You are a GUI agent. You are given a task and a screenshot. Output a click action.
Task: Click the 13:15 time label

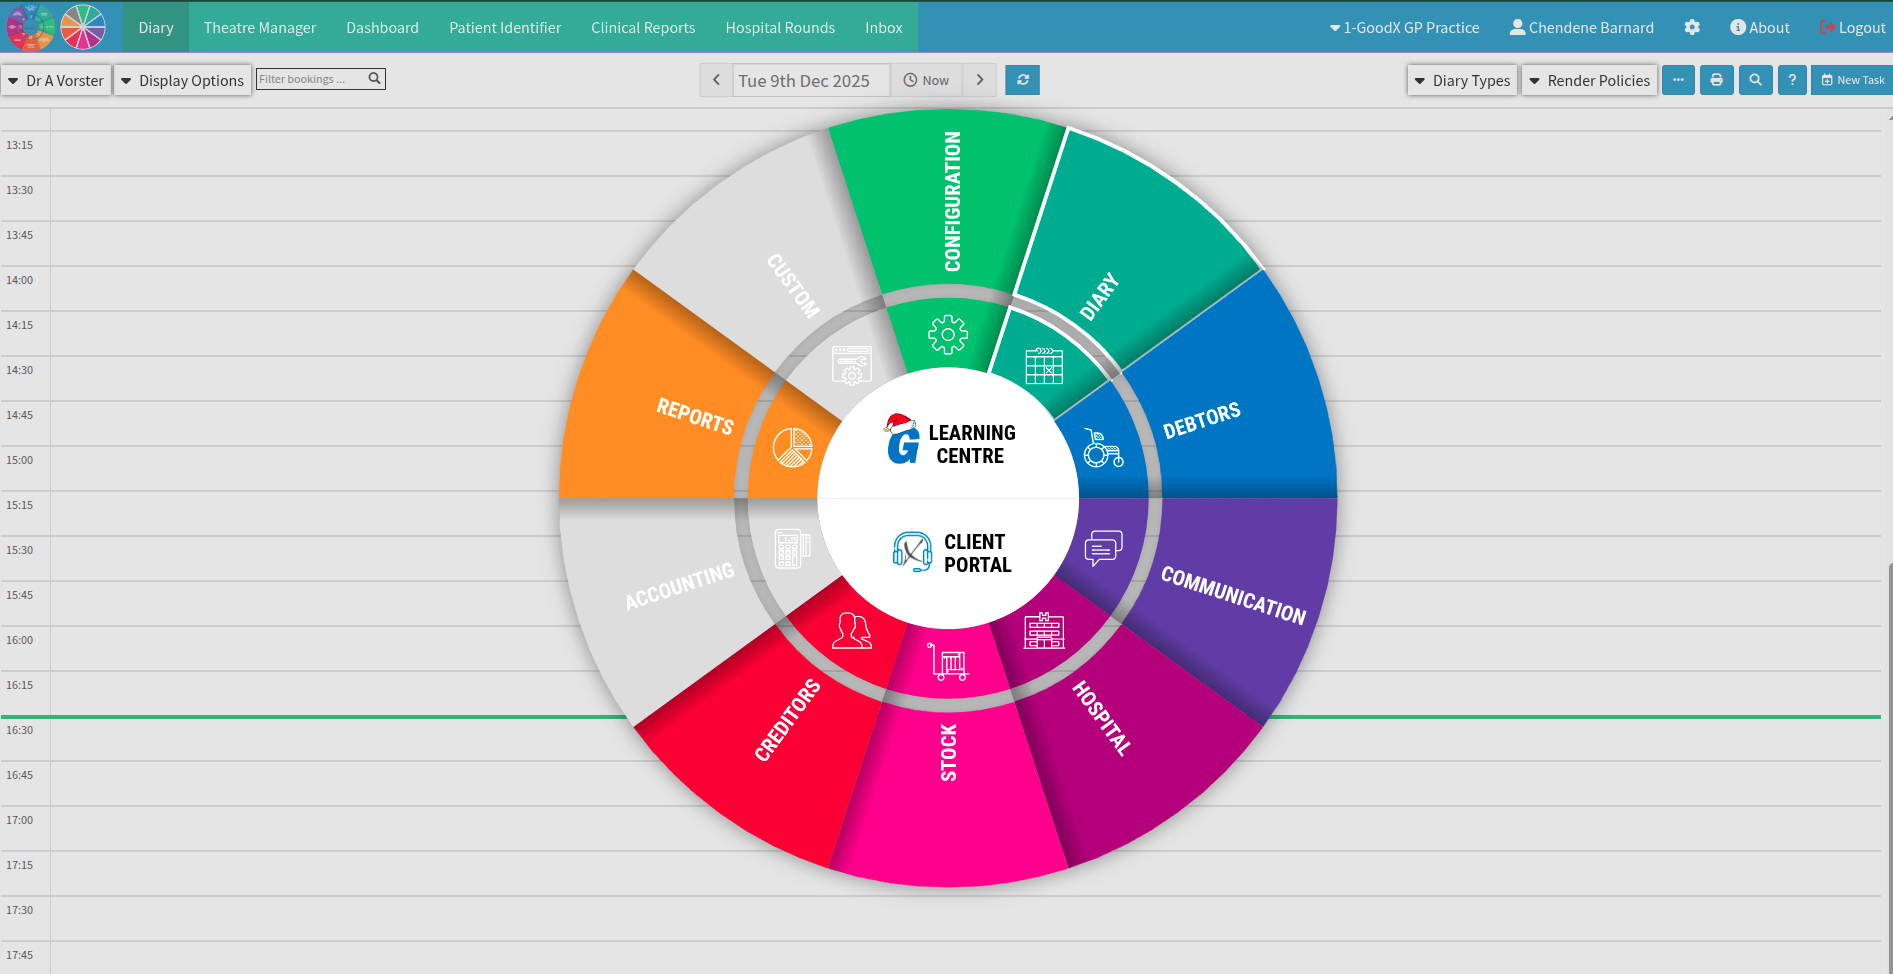click(20, 145)
